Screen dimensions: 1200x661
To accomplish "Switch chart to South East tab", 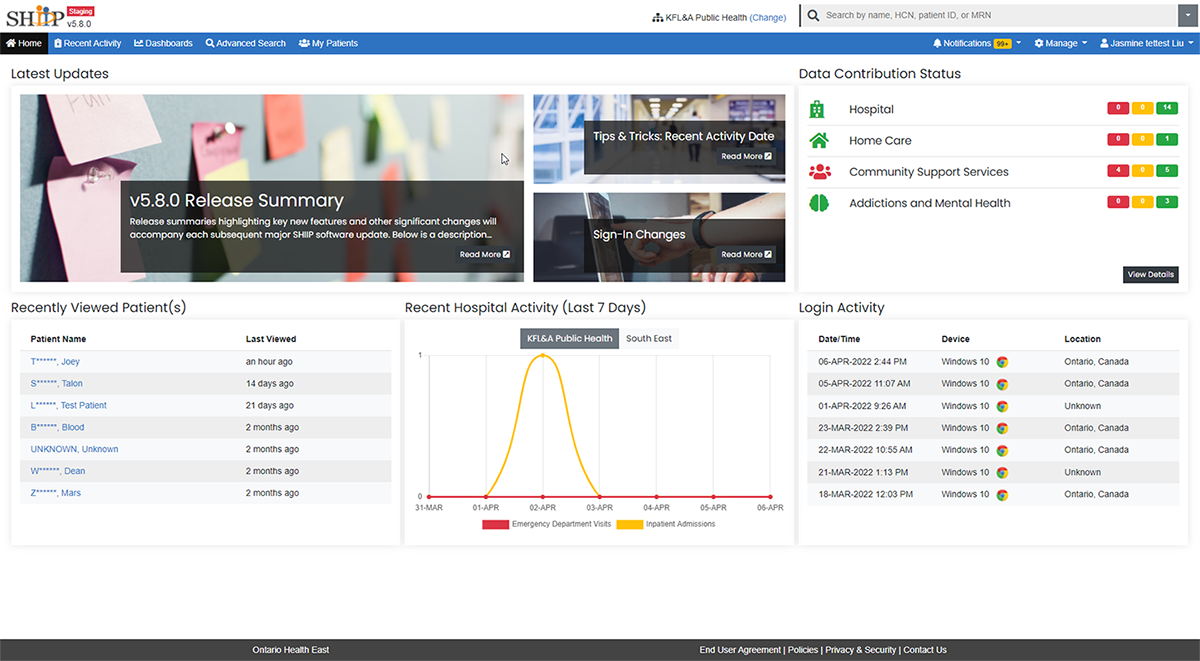I will 649,339.
